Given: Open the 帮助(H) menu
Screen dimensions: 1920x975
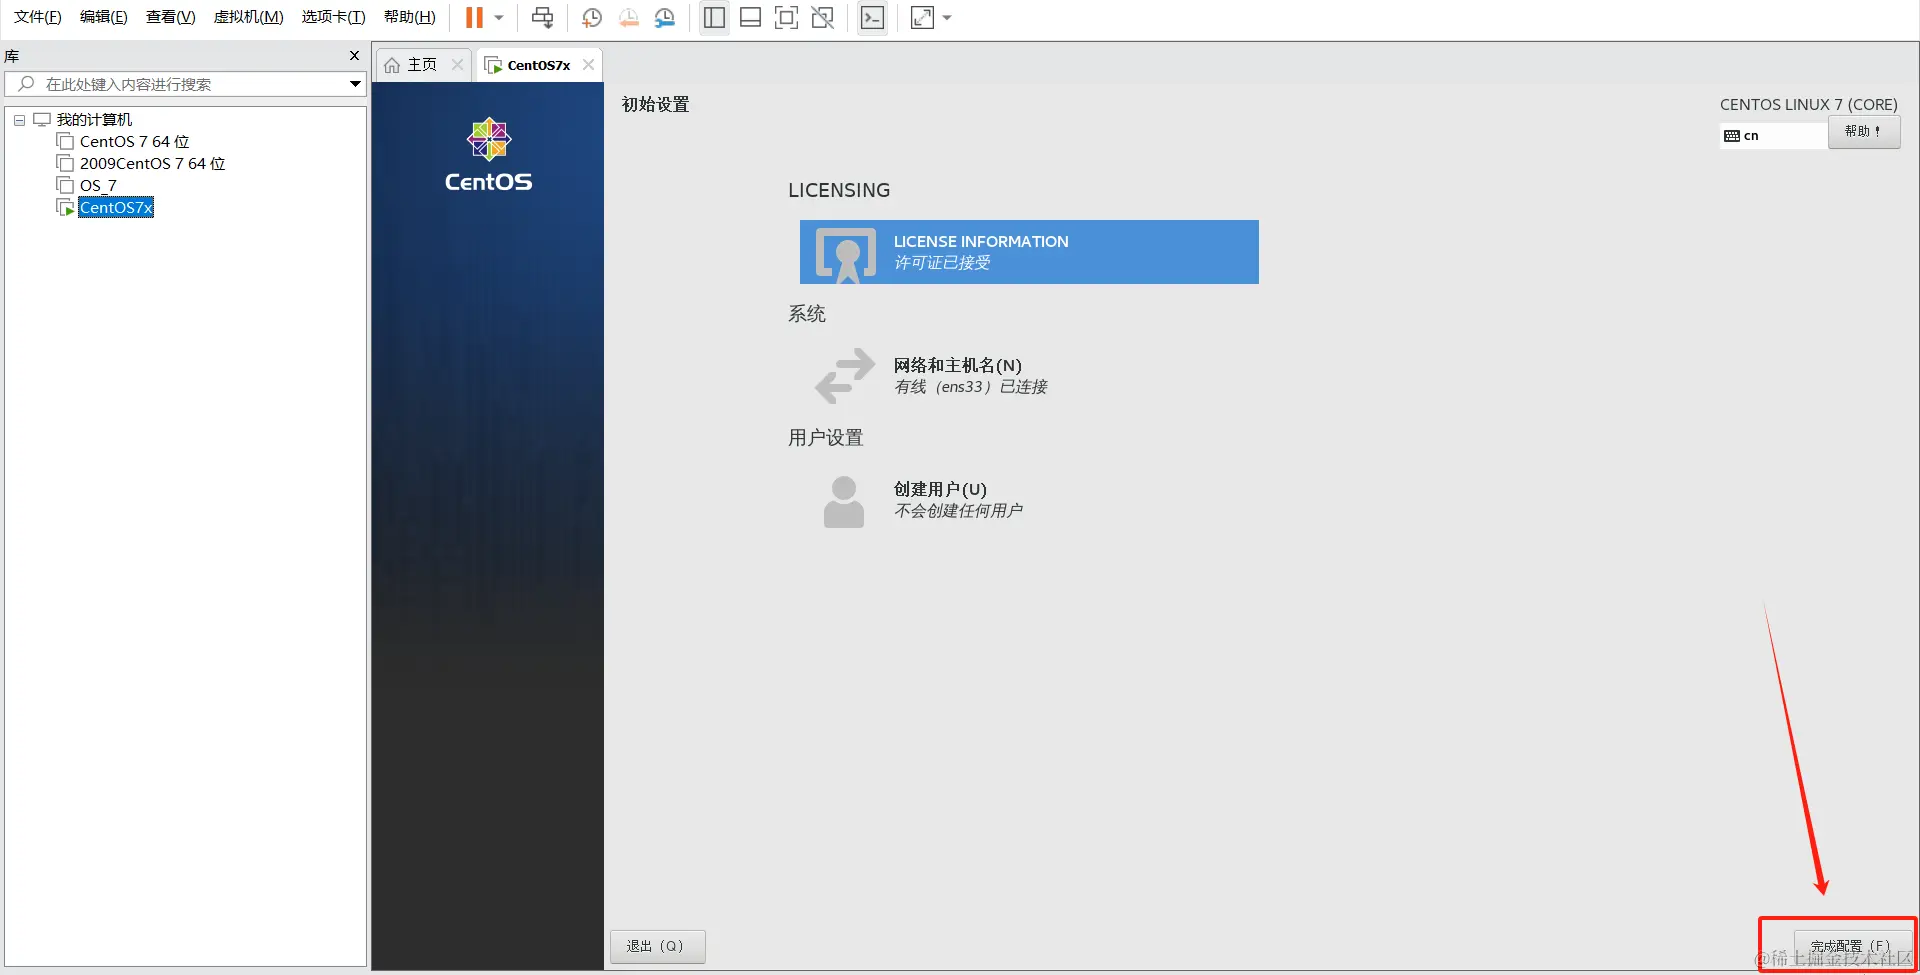Looking at the screenshot, I should tap(410, 17).
